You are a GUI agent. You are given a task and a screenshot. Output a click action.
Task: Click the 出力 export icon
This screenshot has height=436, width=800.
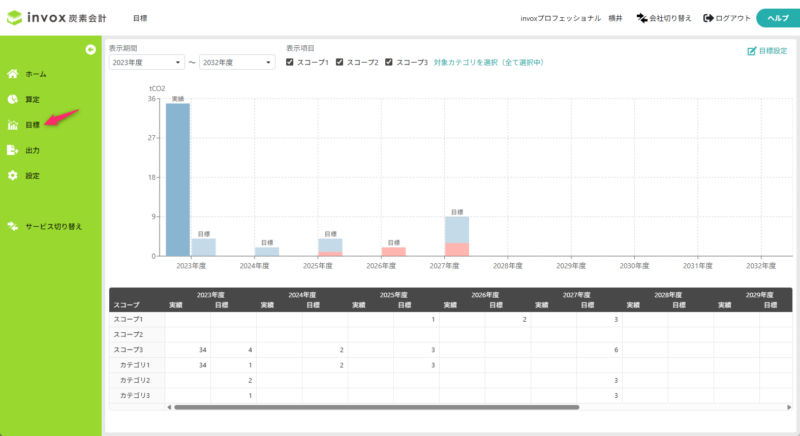[12, 150]
